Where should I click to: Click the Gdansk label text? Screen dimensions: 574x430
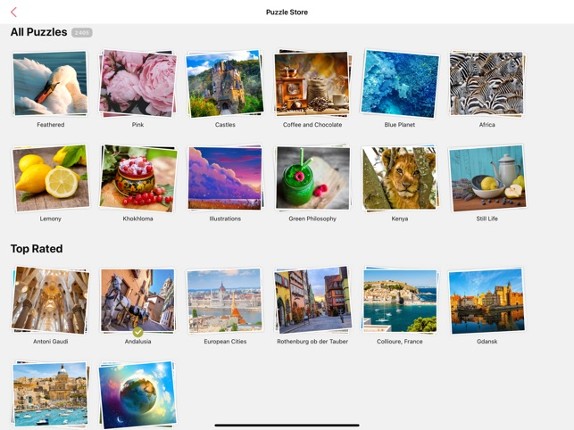pos(487,341)
